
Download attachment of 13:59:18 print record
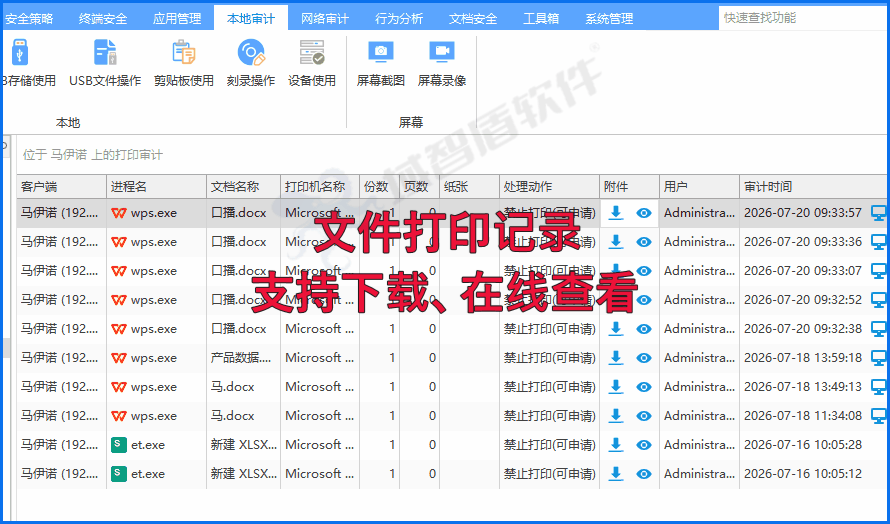[x=615, y=358]
